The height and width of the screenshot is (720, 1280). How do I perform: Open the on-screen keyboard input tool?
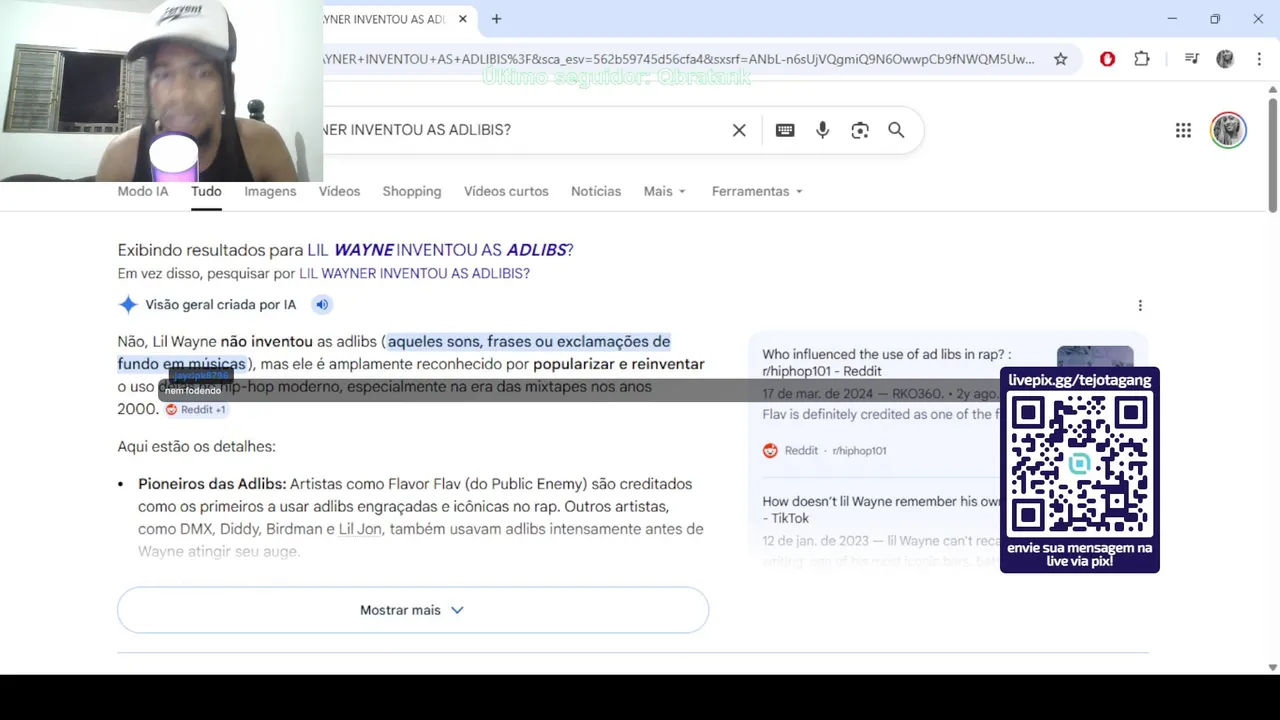click(785, 130)
